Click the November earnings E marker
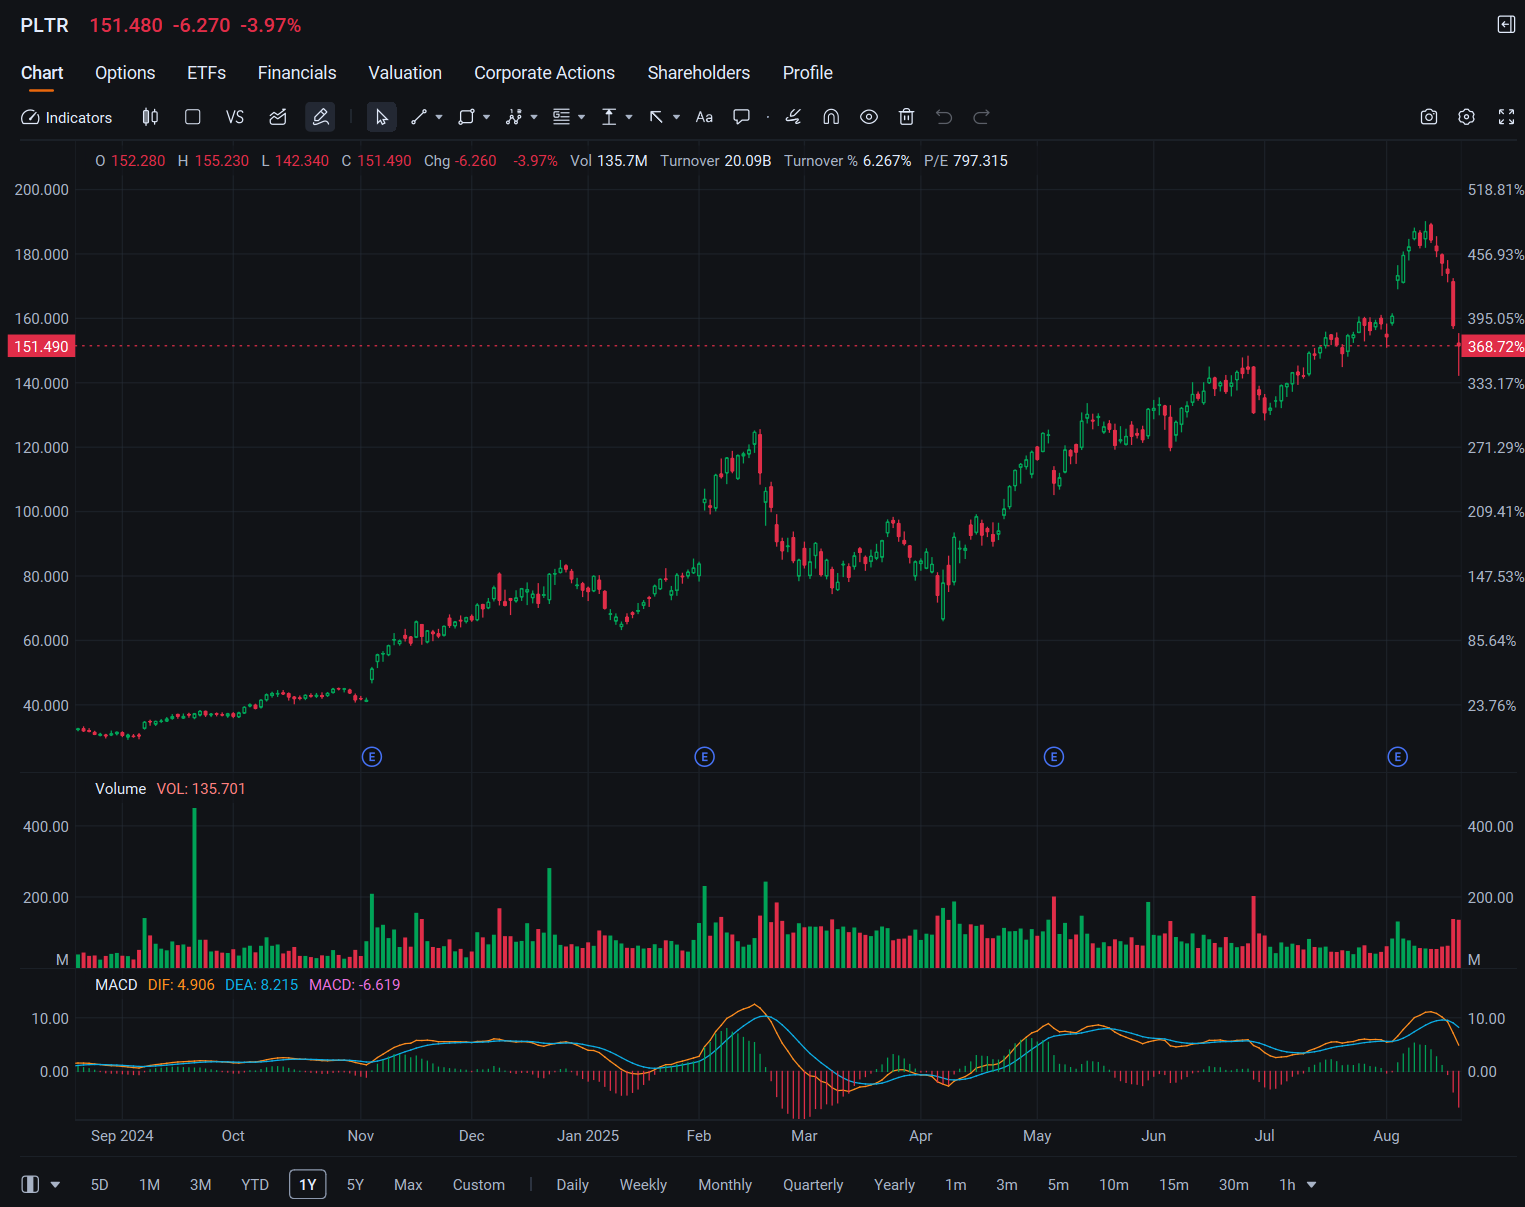Image resolution: width=1525 pixels, height=1207 pixels. point(372,757)
